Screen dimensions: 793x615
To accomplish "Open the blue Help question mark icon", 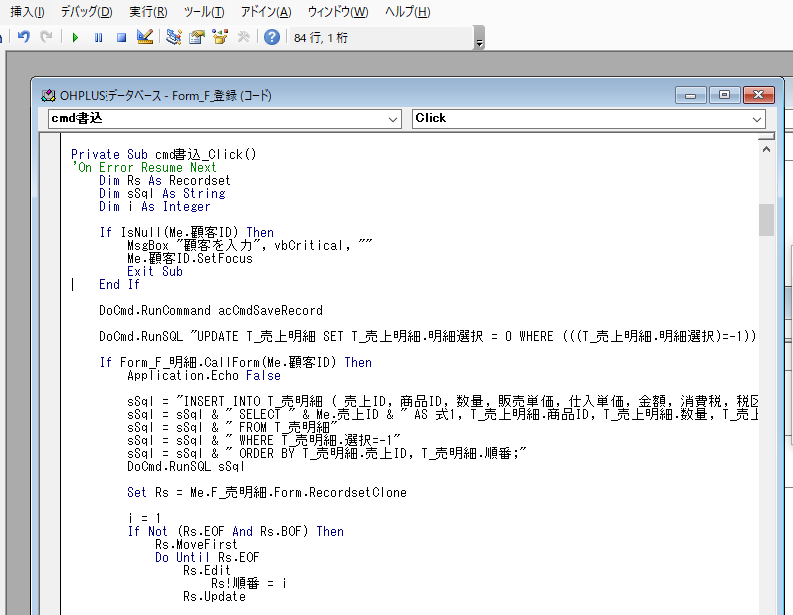I will click(x=272, y=37).
